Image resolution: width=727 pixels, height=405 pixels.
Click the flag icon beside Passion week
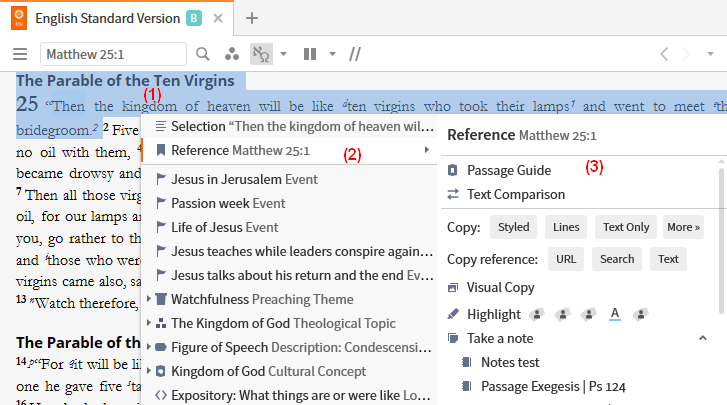point(161,203)
